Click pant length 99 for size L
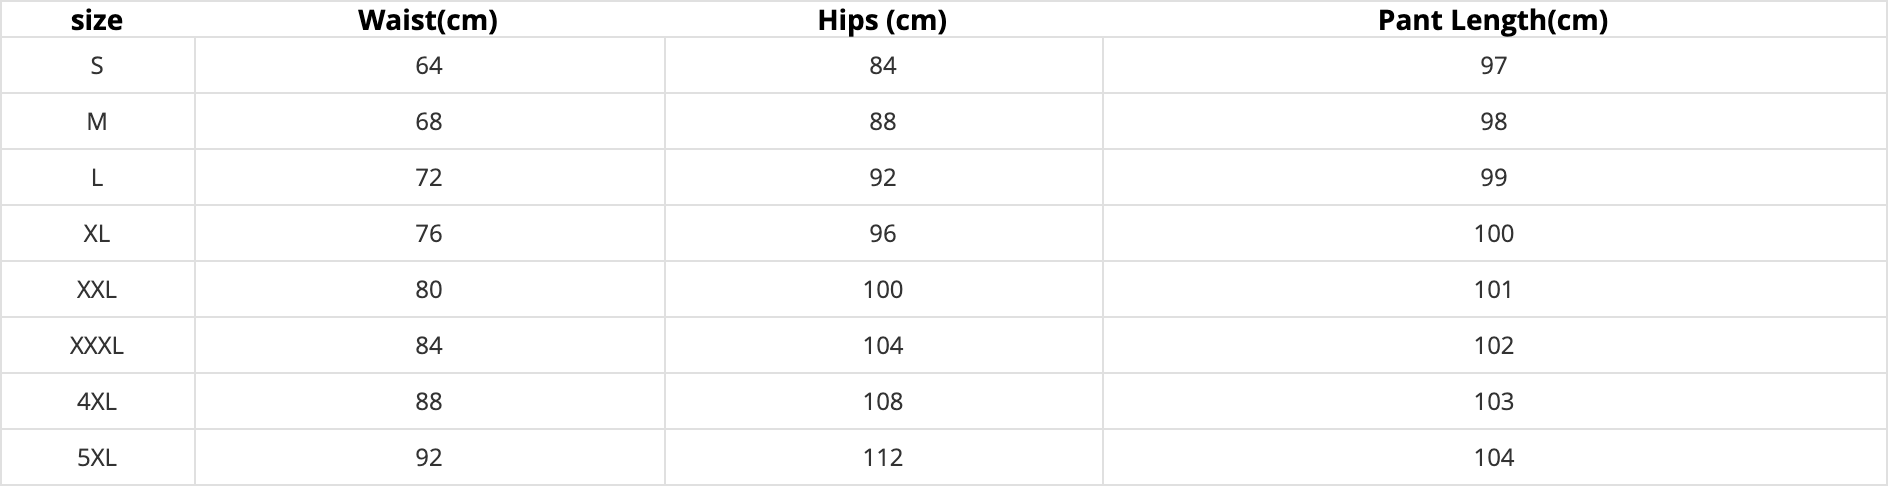Screen dimensions: 1888x486 point(1494,178)
